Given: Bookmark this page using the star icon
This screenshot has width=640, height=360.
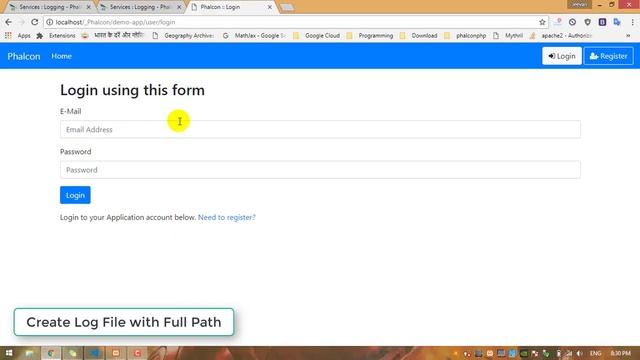Looking at the screenshot, I should pos(542,22).
